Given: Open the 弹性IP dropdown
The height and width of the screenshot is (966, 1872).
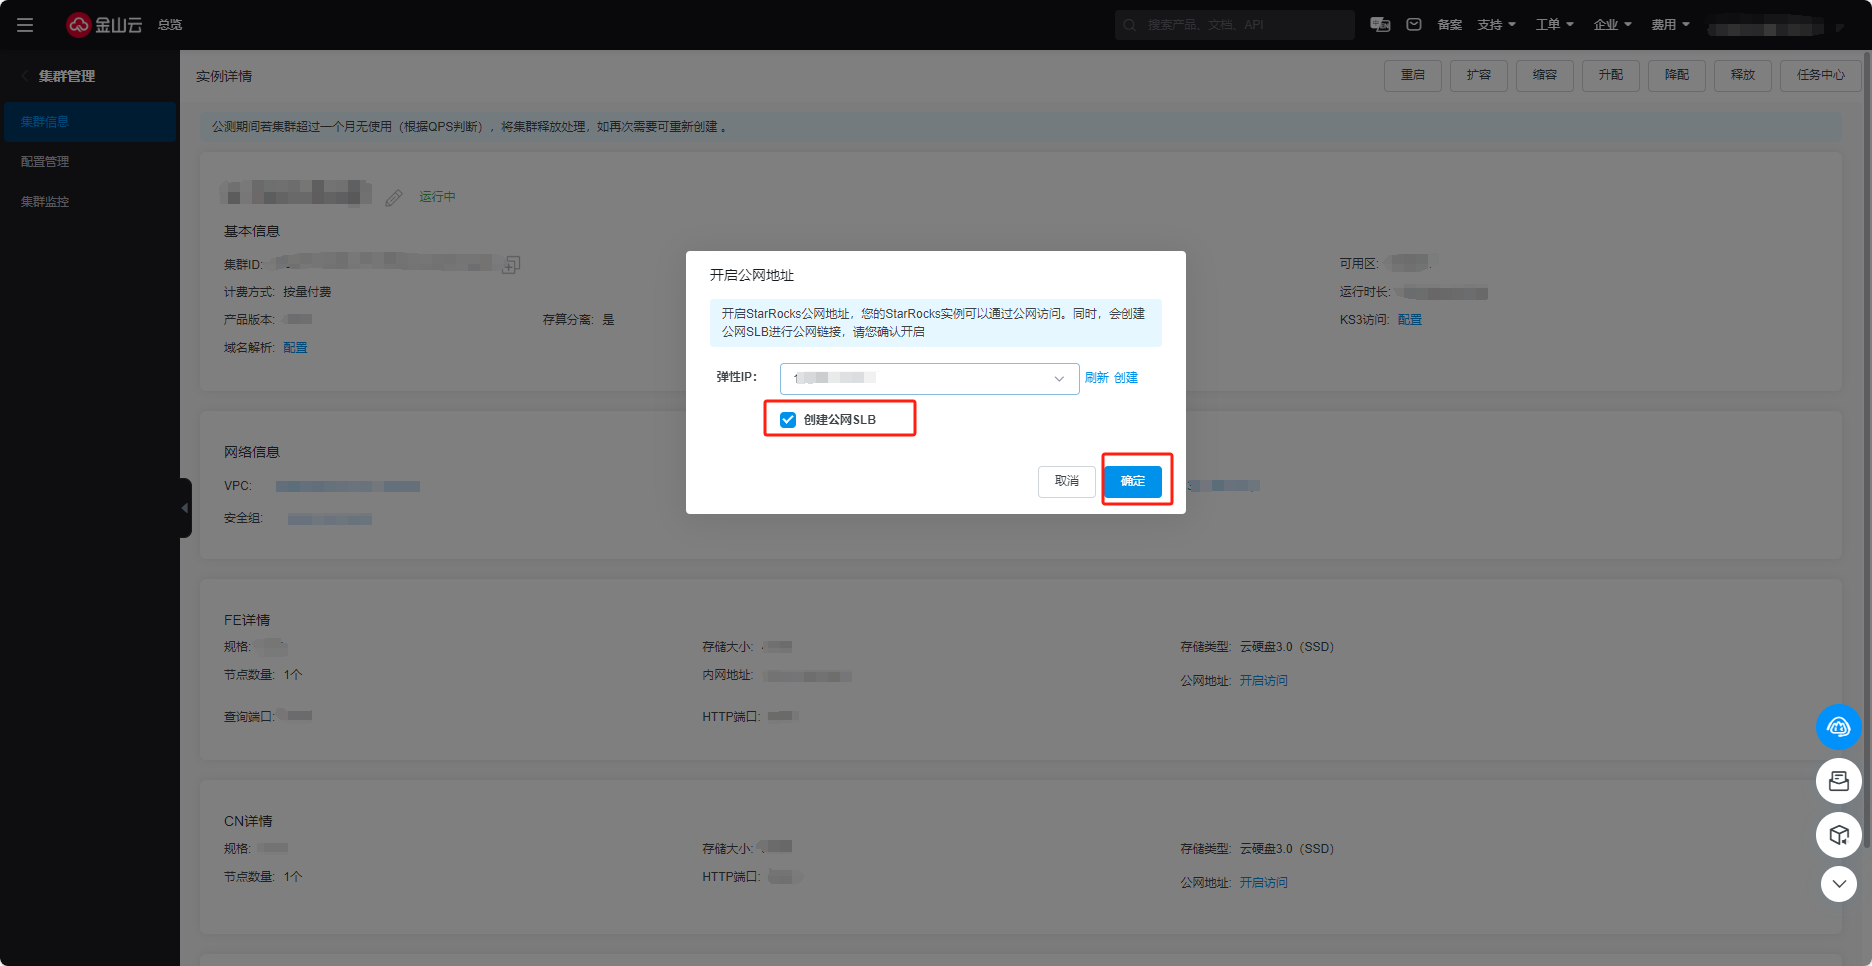Looking at the screenshot, I should point(929,379).
